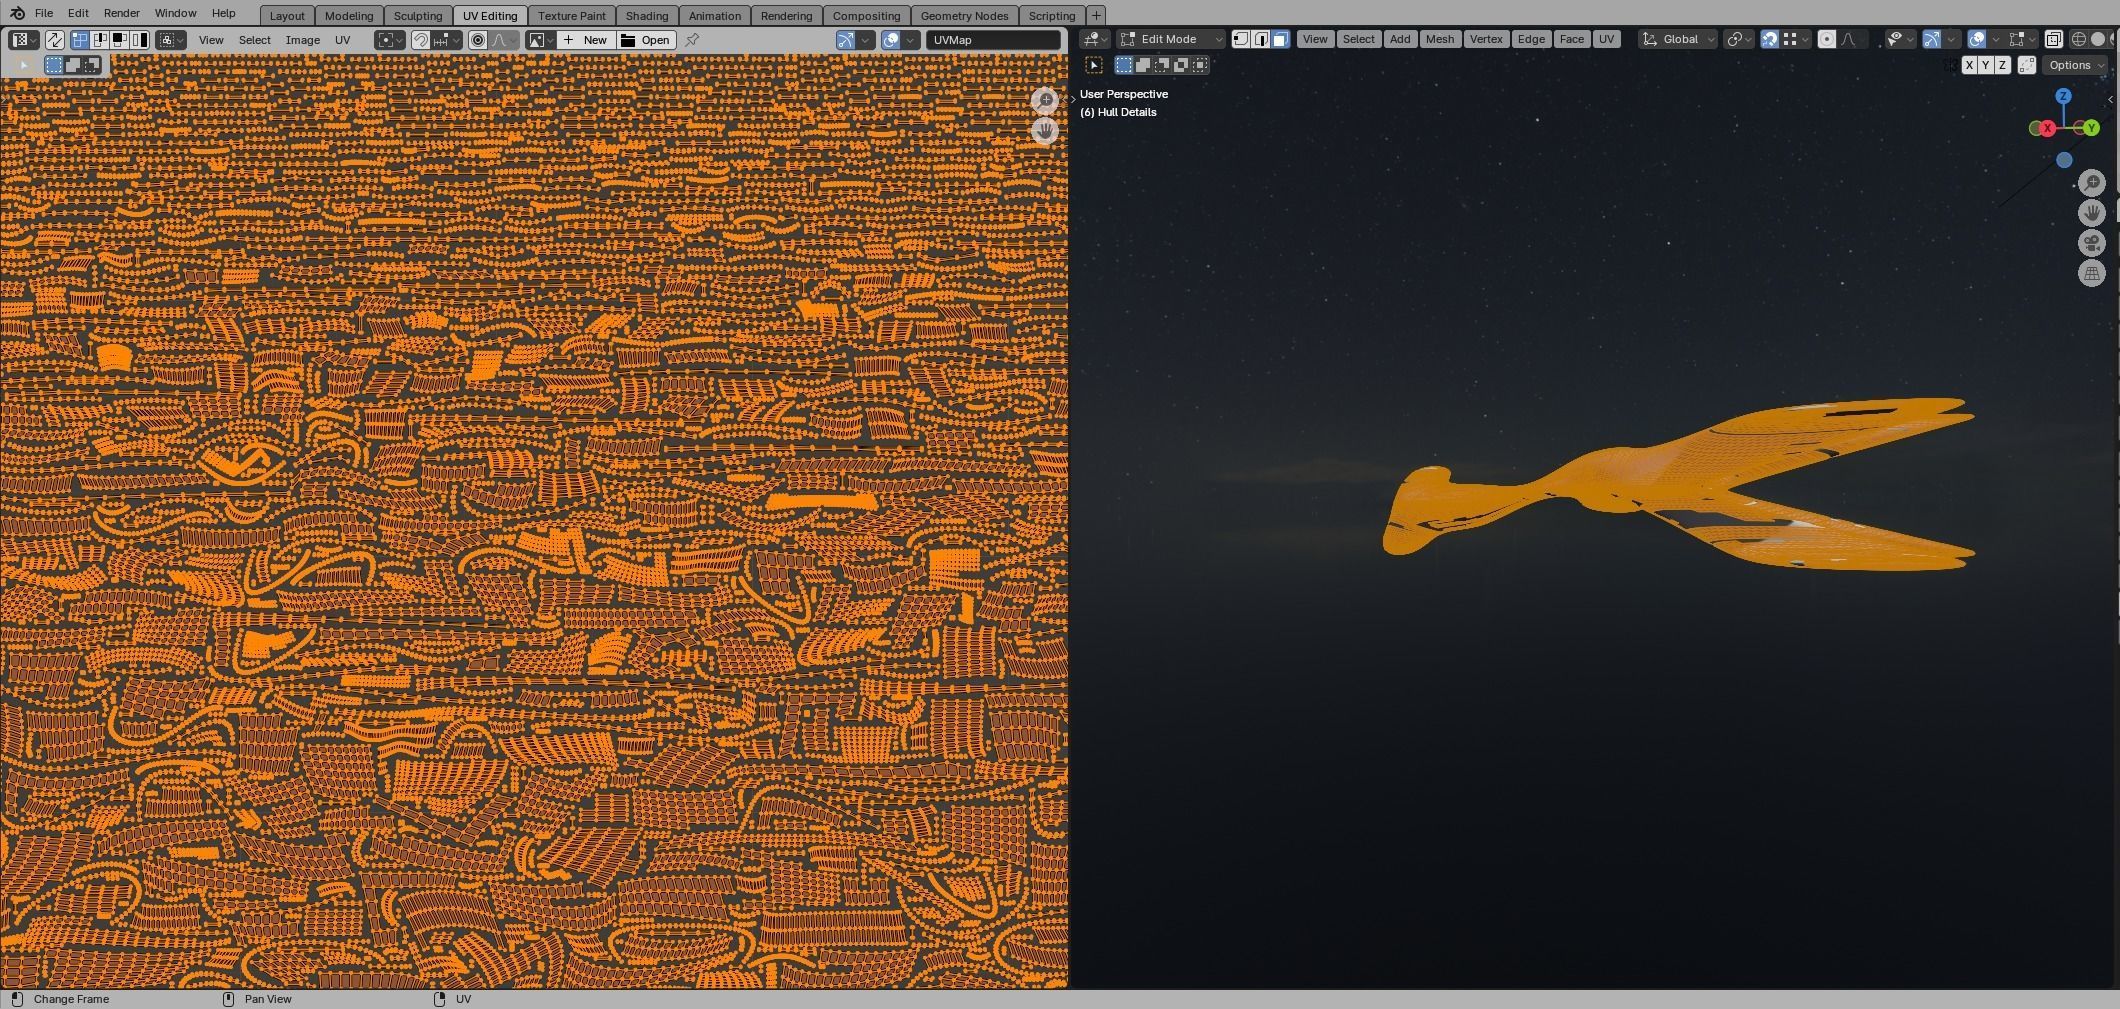Viewport: 2120px width, 1009px height.
Task: Toggle the image pin icon
Action: click(692, 40)
